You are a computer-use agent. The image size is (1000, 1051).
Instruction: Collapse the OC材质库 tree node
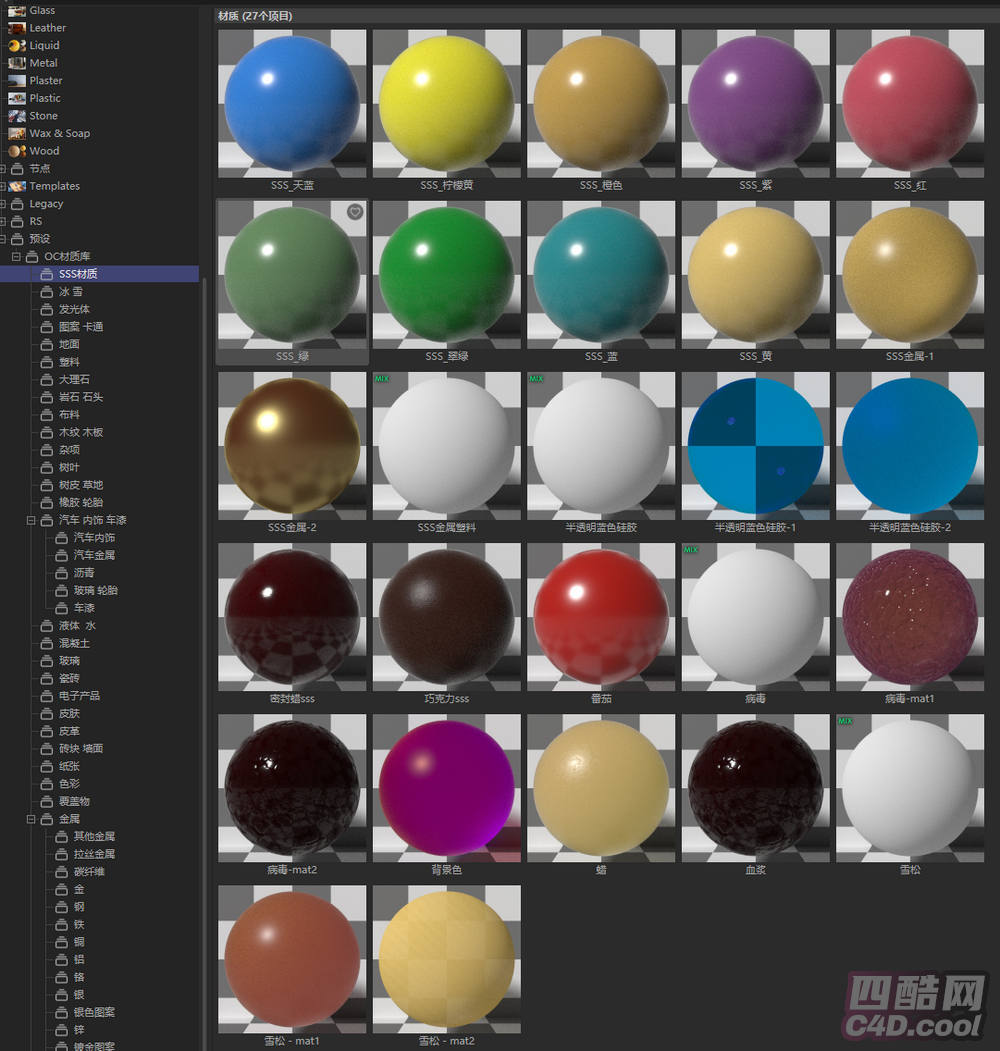point(17,257)
